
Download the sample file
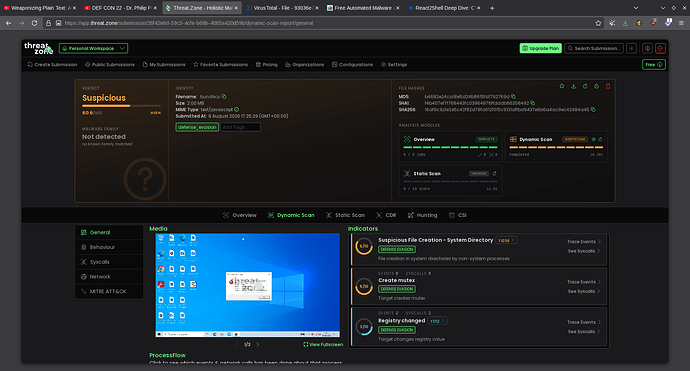tap(573, 86)
